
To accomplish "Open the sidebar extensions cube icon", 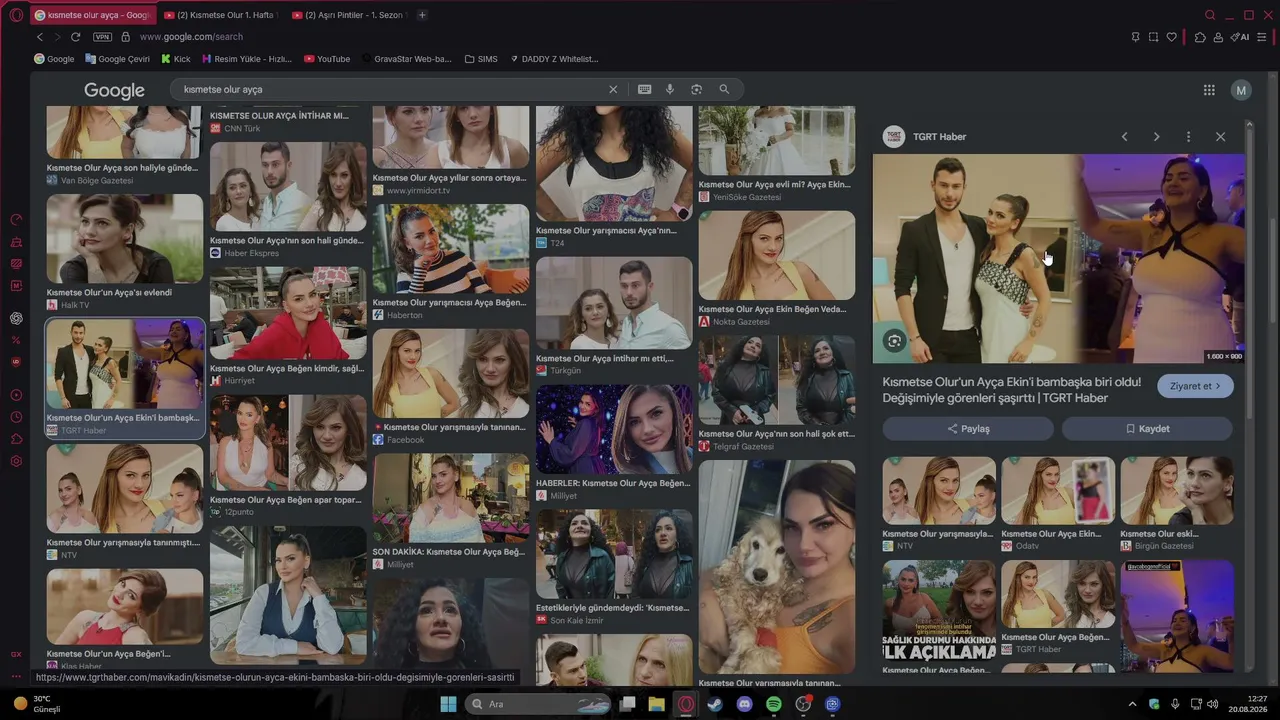I will pos(16,439).
